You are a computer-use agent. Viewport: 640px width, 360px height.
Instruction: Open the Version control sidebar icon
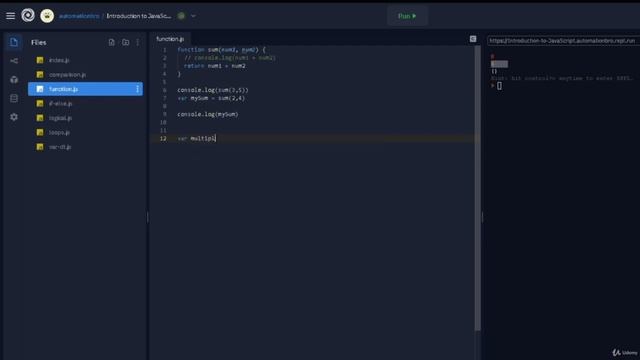pyautogui.click(x=14, y=61)
